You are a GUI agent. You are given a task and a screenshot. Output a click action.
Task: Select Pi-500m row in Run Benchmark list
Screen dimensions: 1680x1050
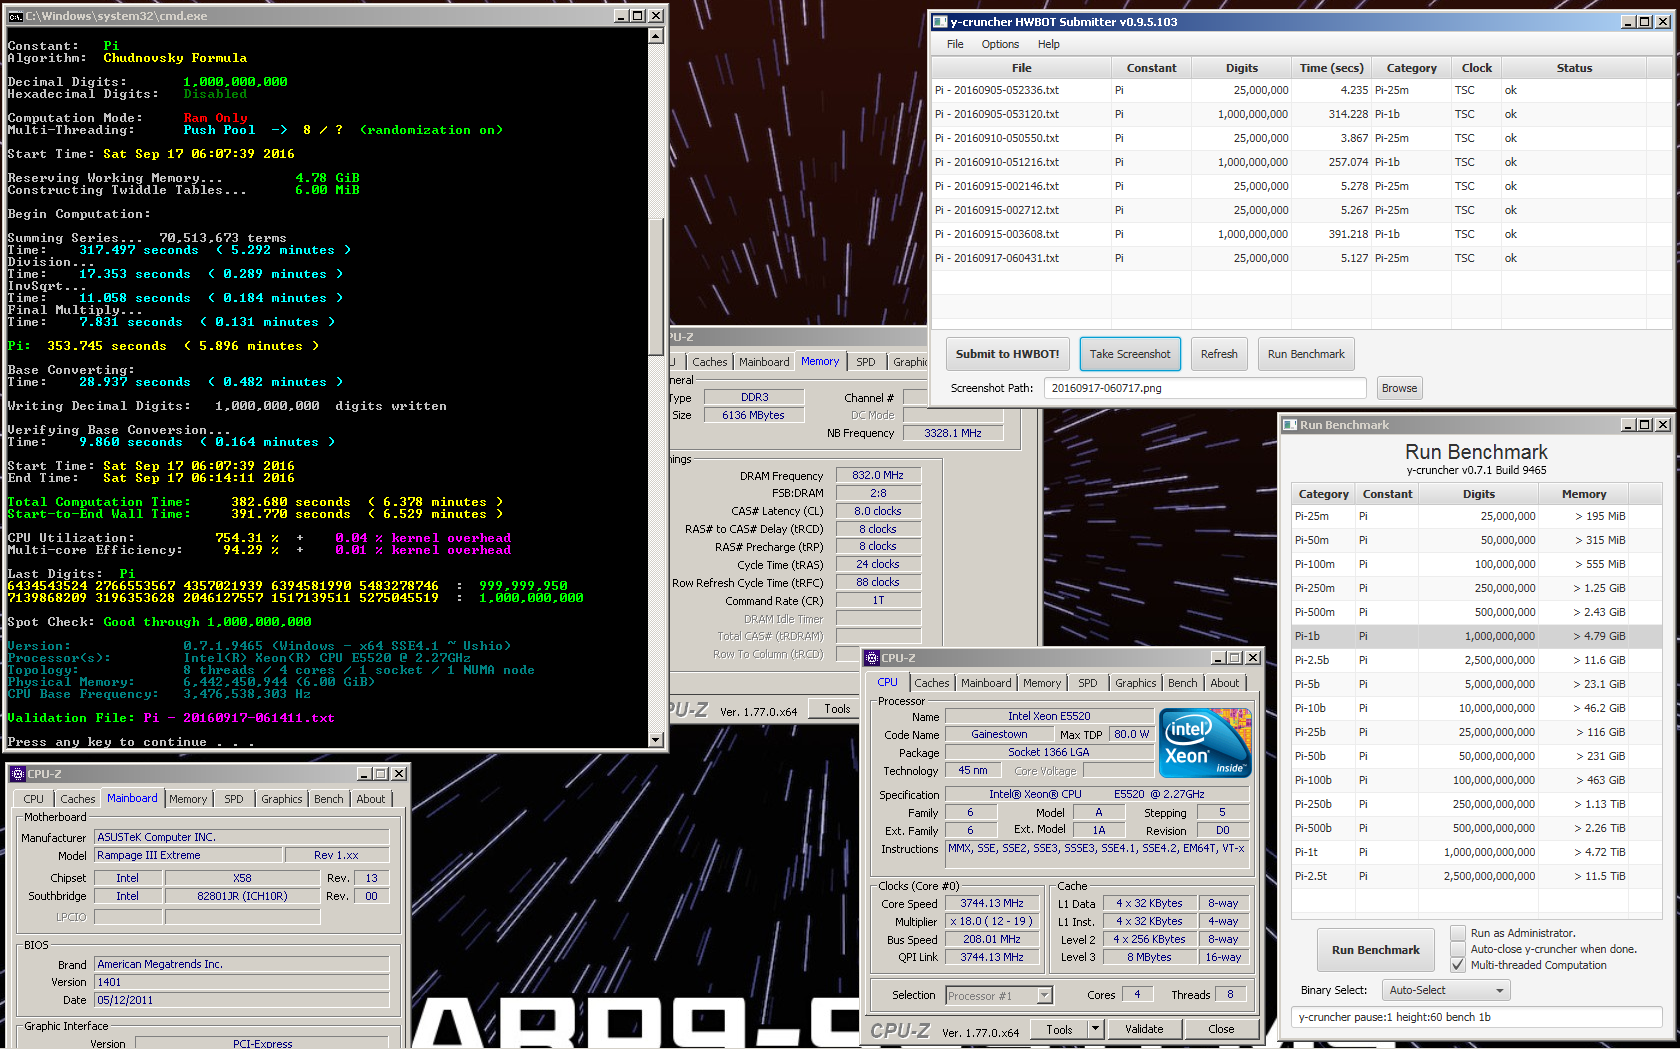pyautogui.click(x=1476, y=612)
